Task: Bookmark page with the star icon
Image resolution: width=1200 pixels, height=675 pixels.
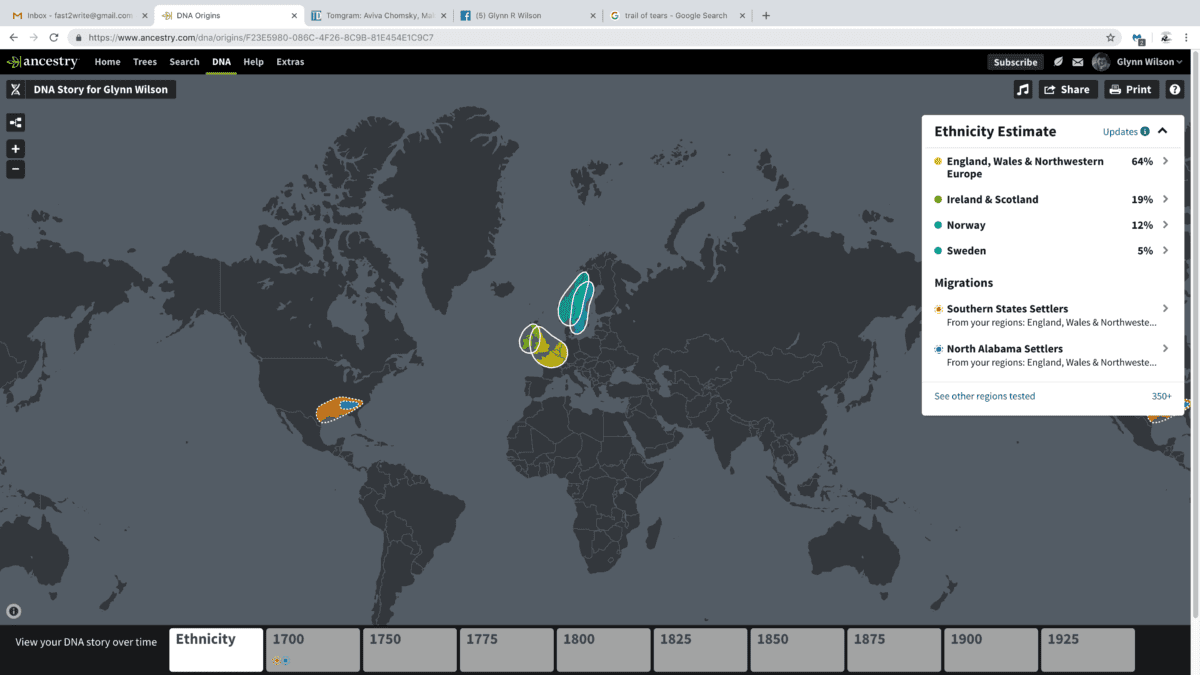Action: click(1110, 37)
